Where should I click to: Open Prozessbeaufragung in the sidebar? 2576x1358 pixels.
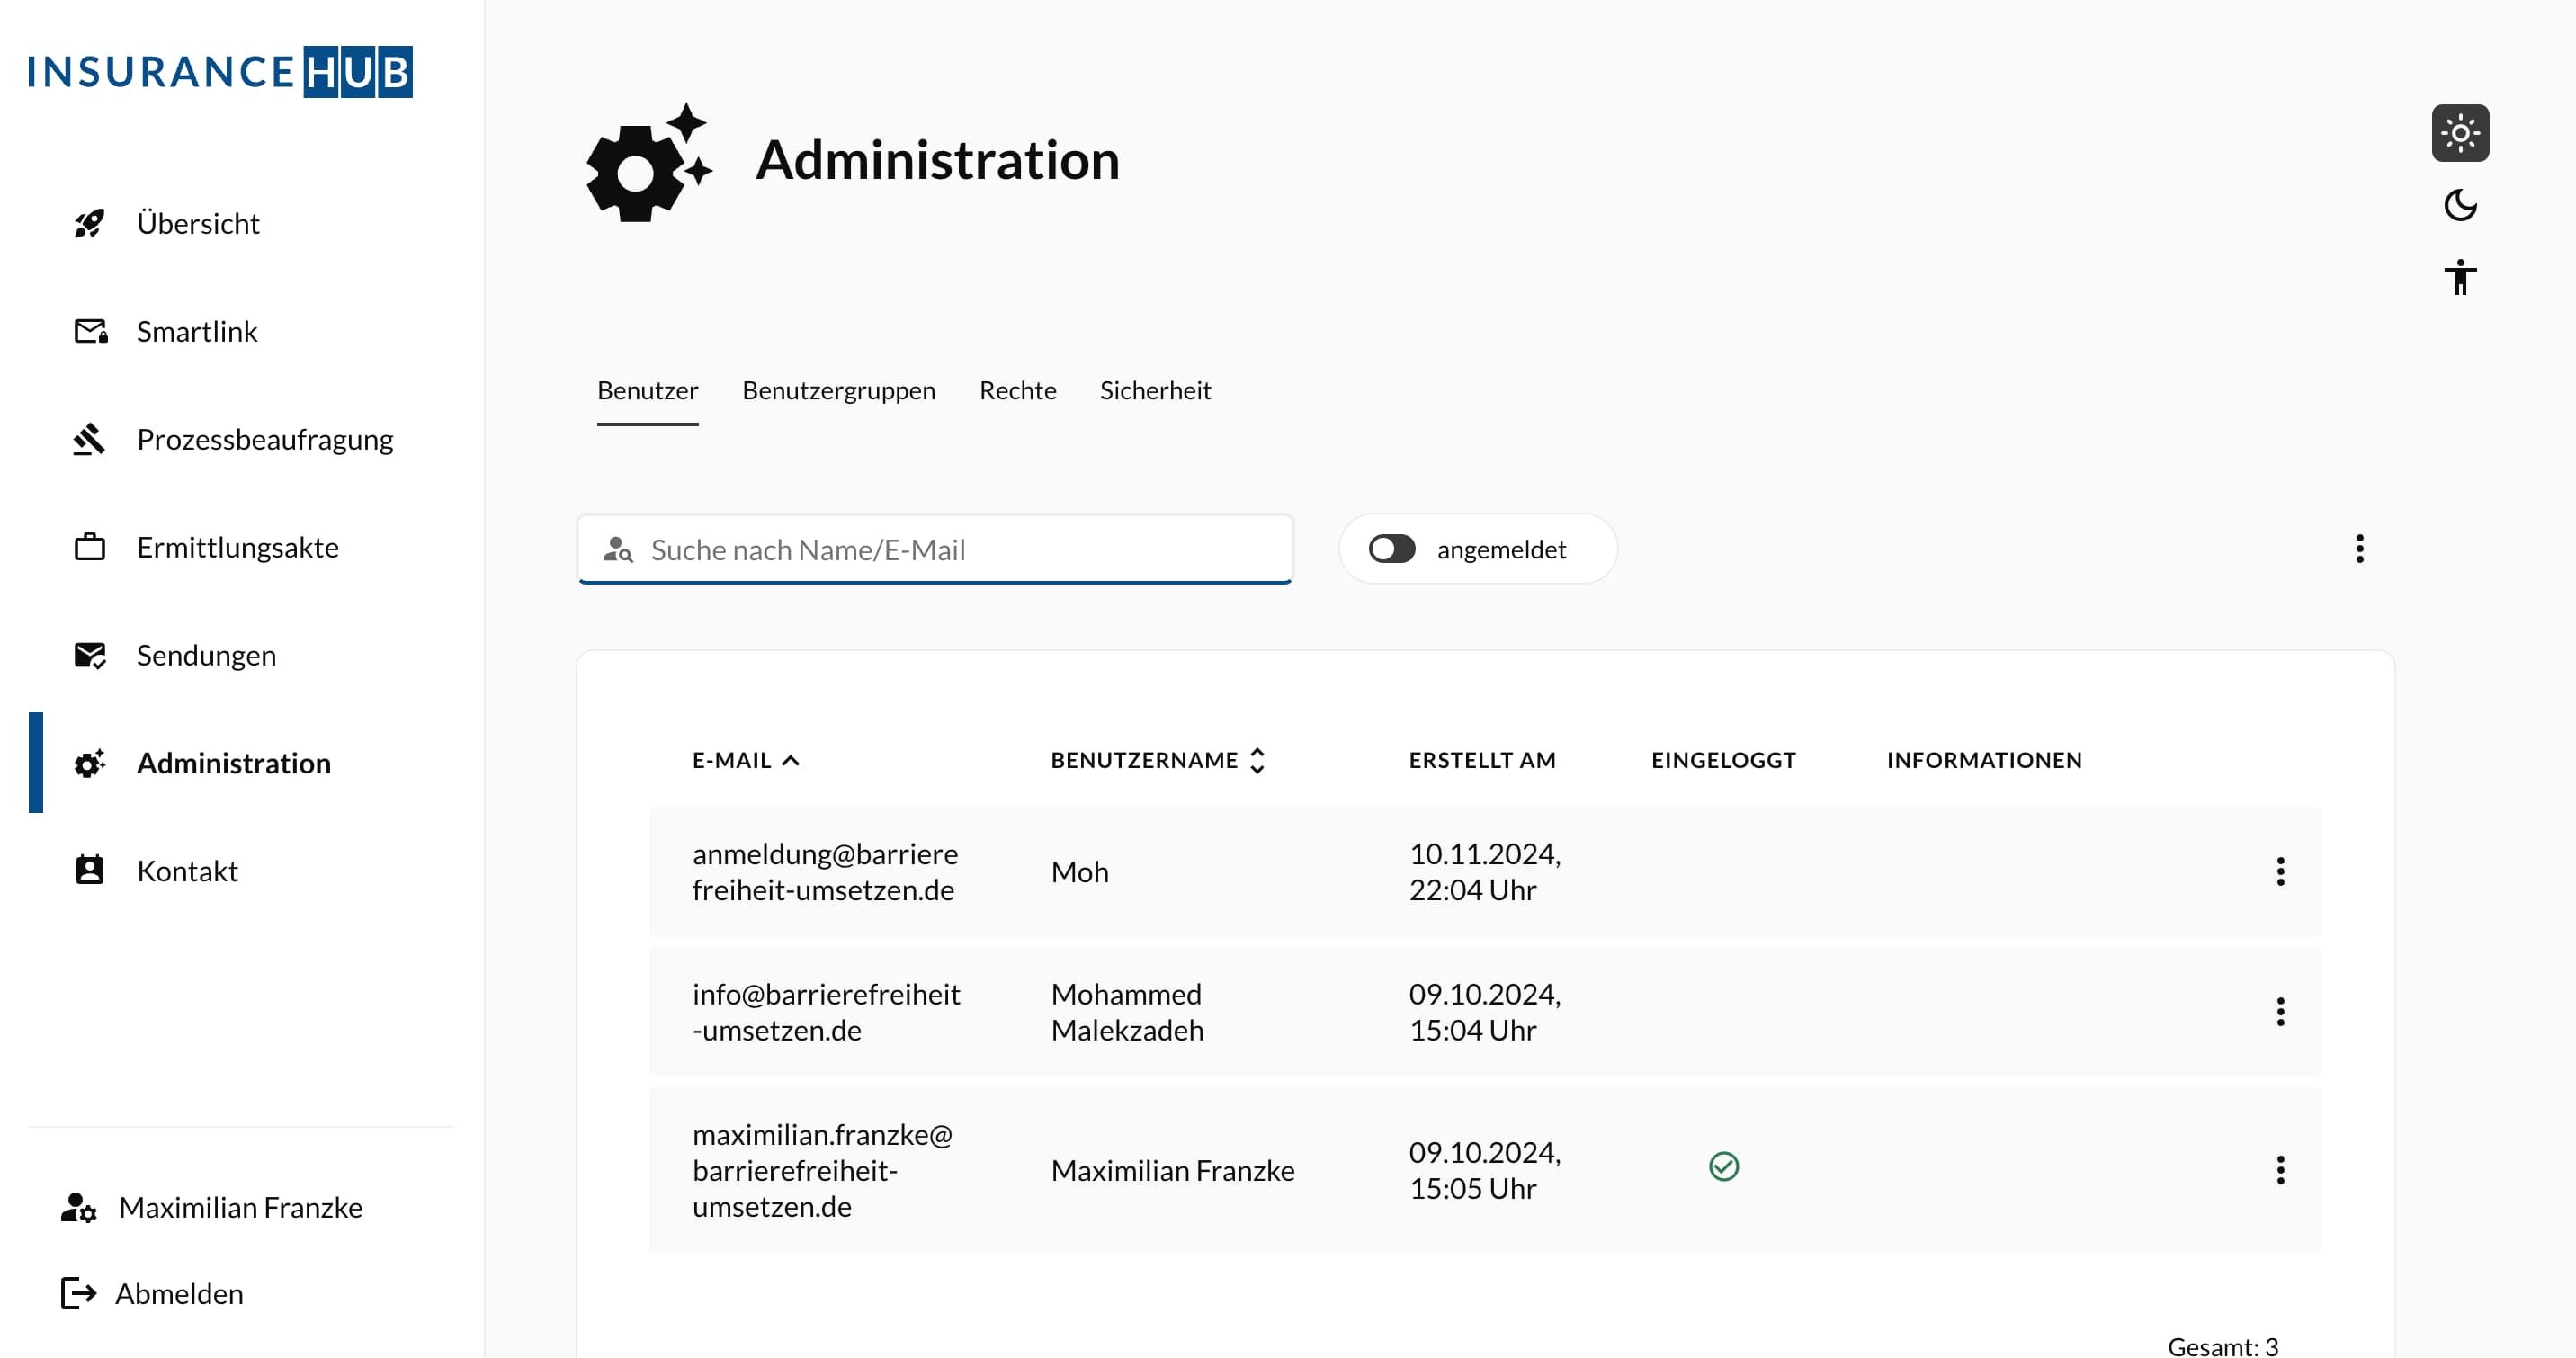[x=265, y=439]
